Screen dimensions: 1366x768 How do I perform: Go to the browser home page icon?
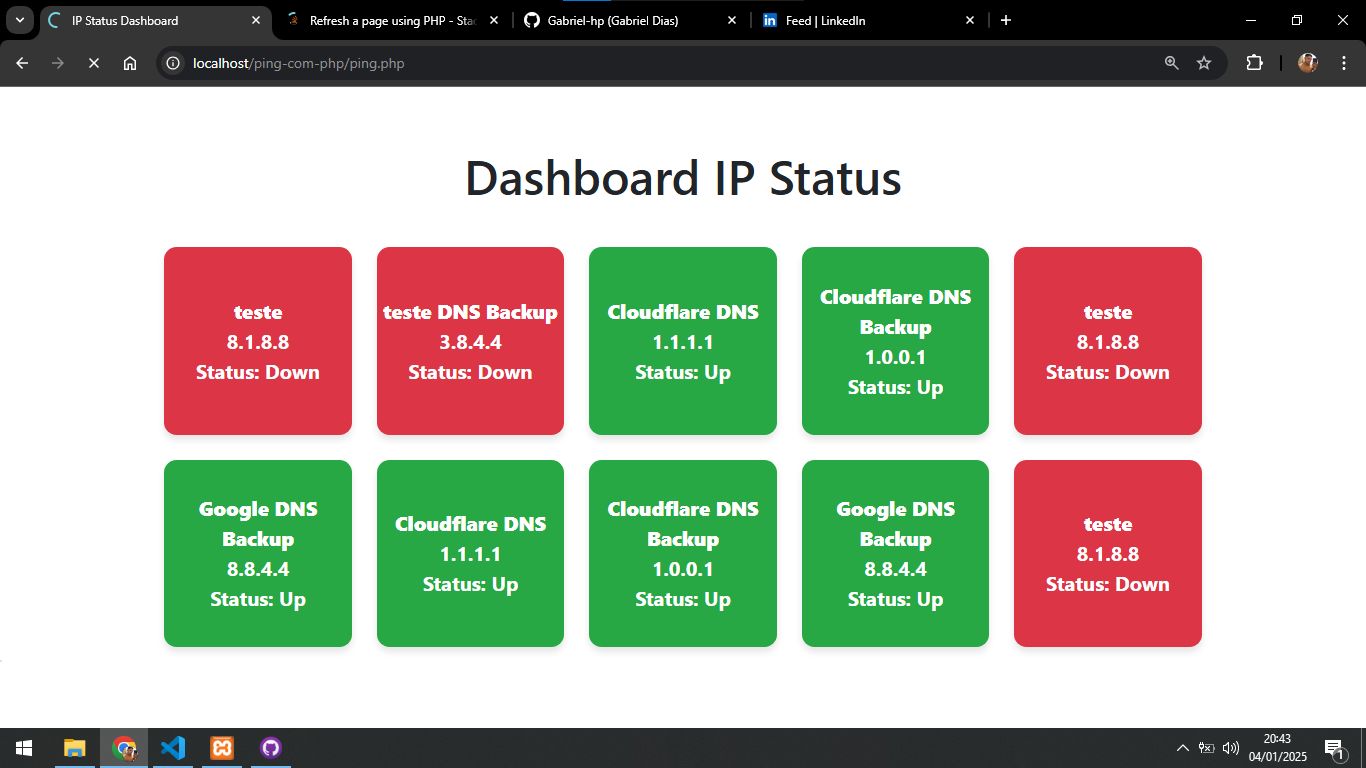click(x=130, y=63)
